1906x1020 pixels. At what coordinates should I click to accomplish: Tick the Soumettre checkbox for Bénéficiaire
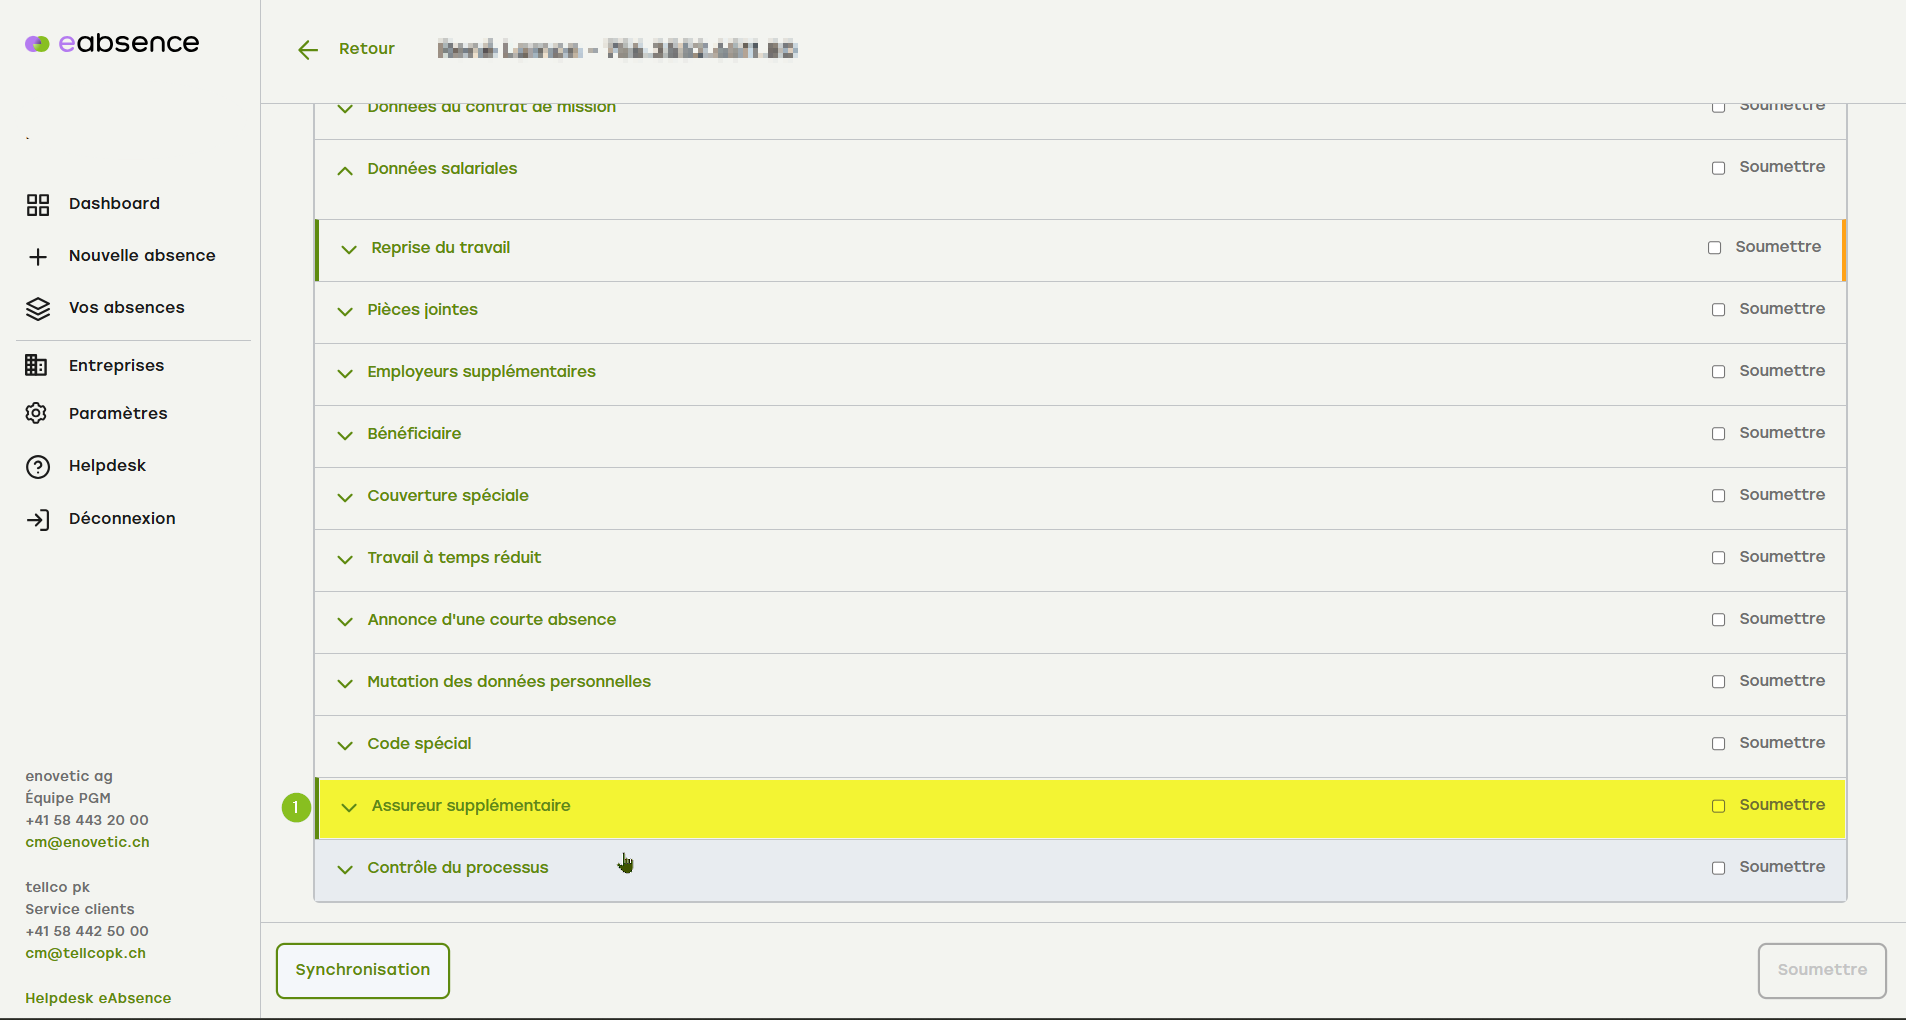1718,434
